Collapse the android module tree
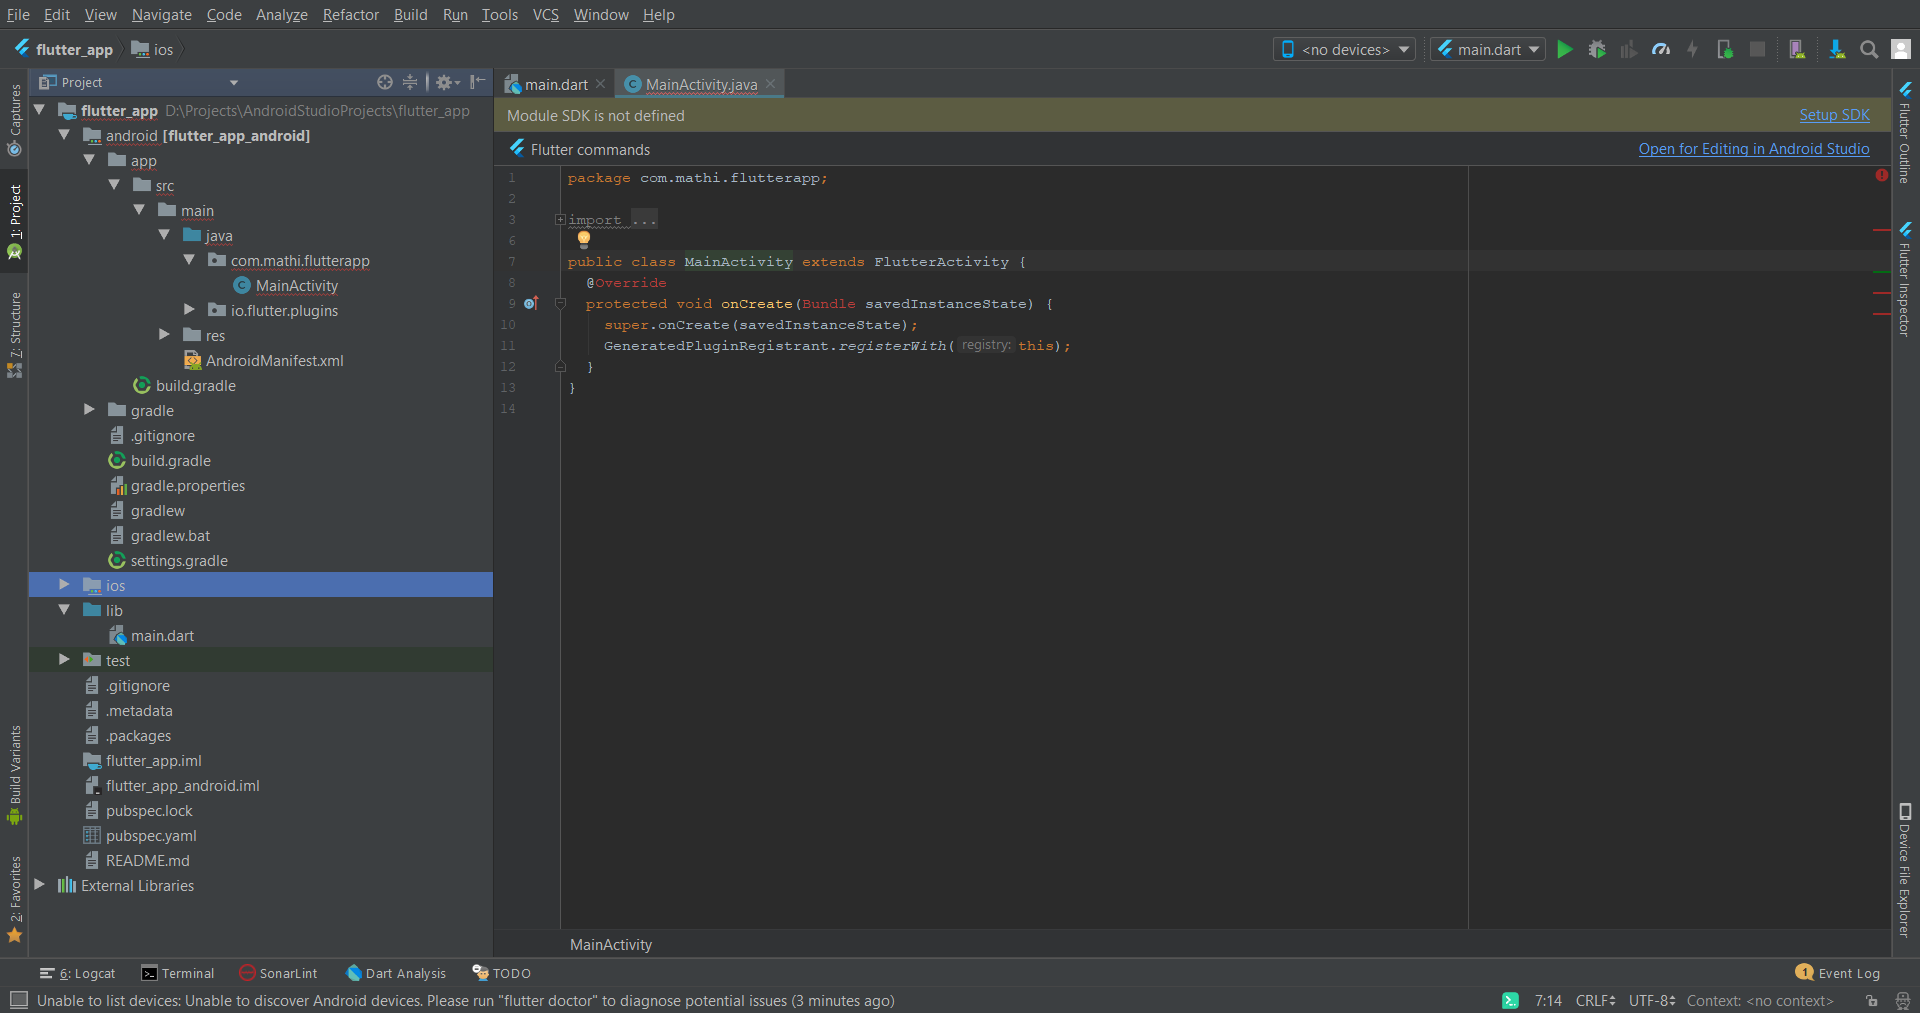 (x=64, y=135)
